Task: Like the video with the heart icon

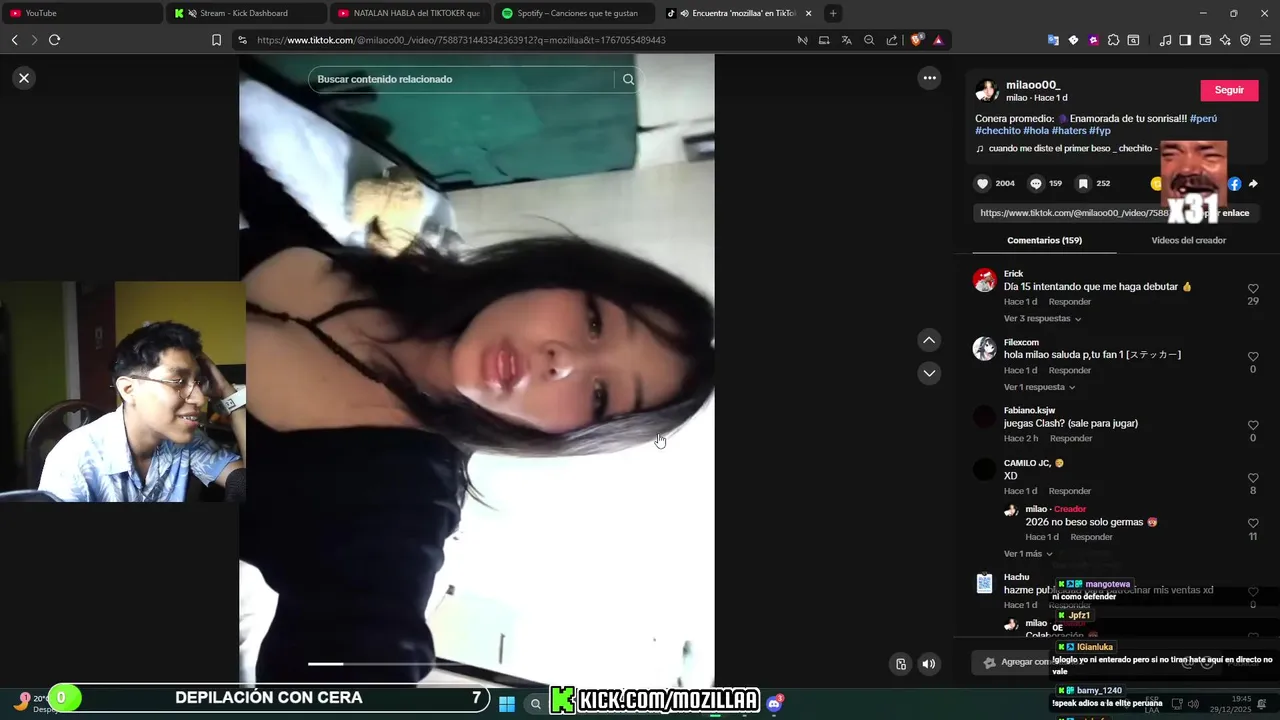Action: [983, 183]
